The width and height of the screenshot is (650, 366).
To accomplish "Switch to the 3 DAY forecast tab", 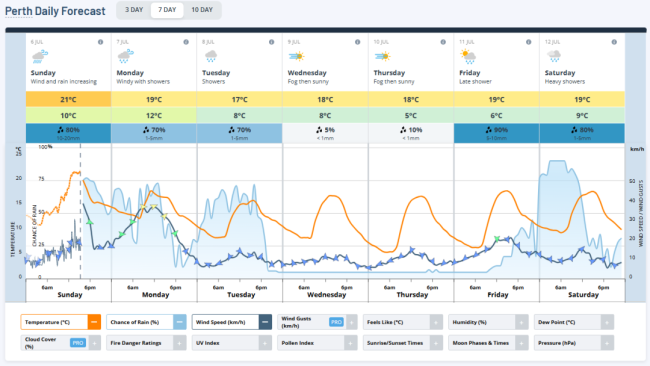I will point(134,10).
